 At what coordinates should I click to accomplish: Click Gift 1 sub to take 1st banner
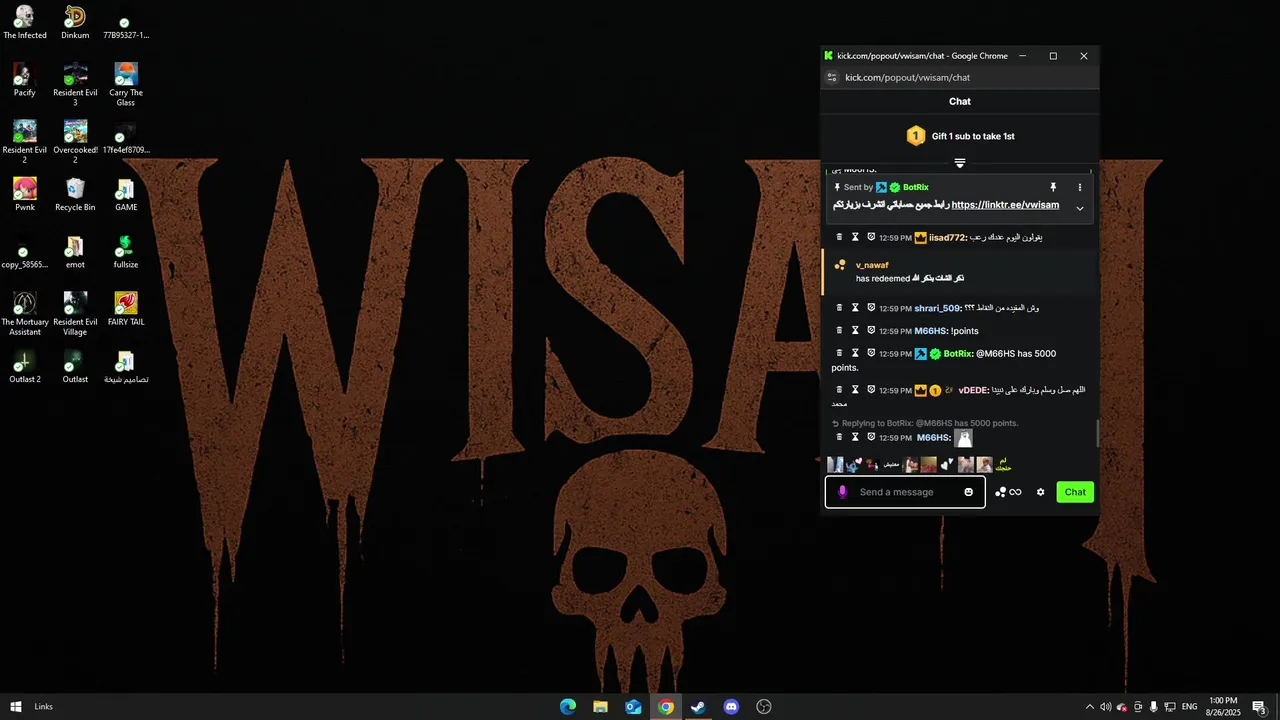point(959,136)
